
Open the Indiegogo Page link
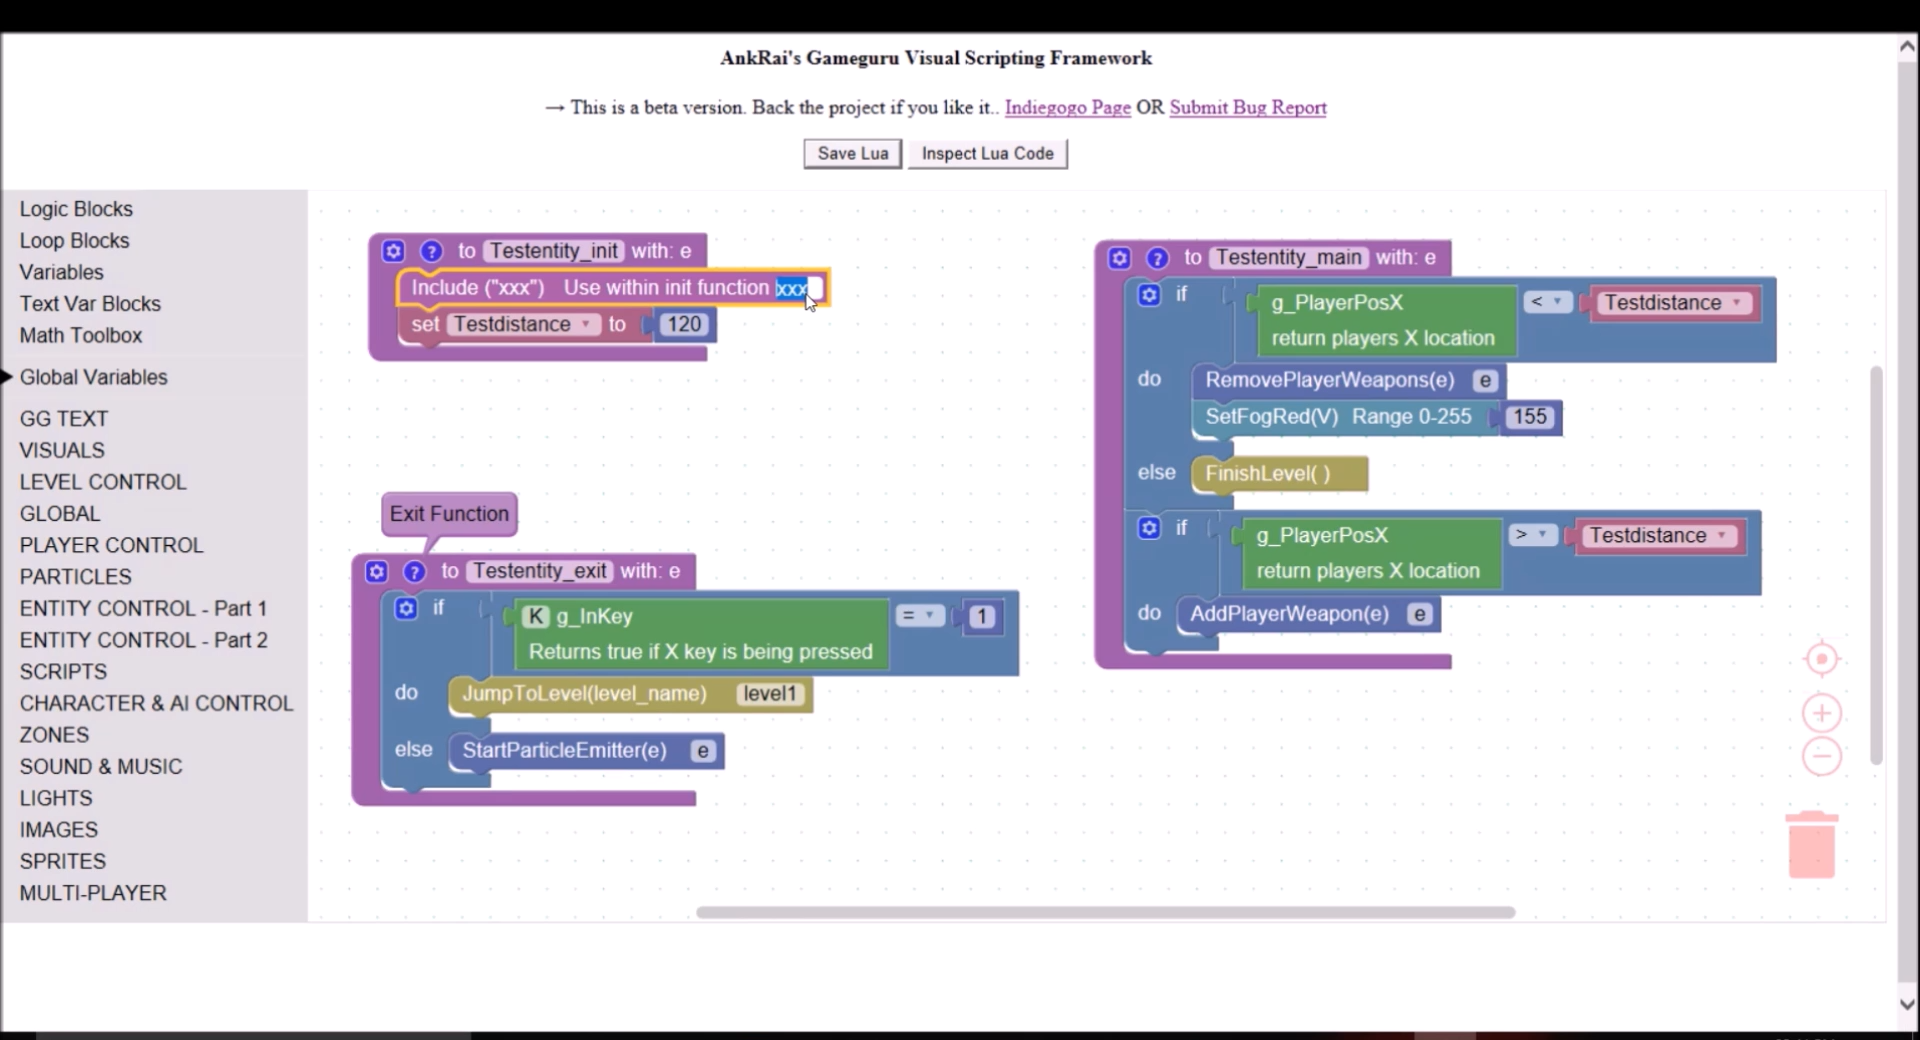[x=1066, y=107]
